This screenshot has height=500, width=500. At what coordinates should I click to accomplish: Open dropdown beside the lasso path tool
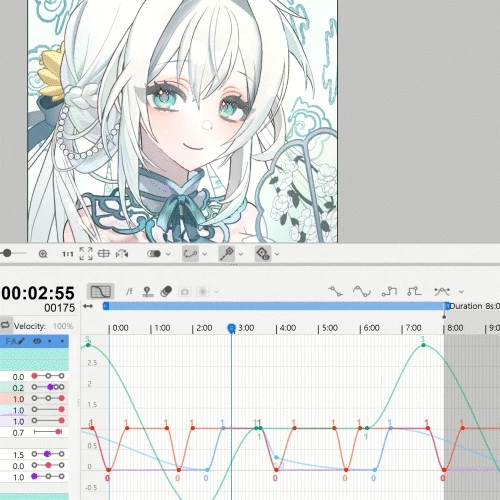click(x=205, y=254)
